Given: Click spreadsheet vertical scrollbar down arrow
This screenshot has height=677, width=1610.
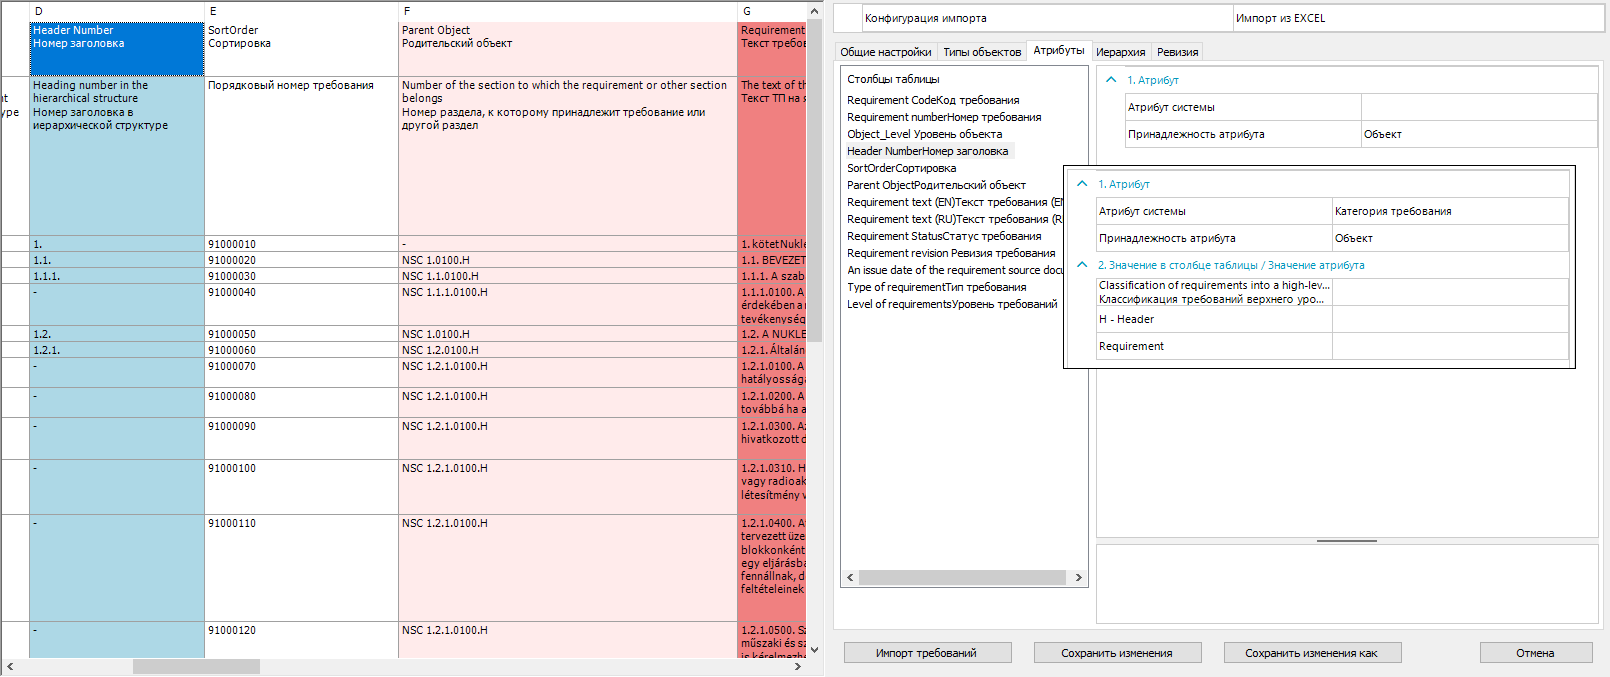Looking at the screenshot, I should coord(814,650).
